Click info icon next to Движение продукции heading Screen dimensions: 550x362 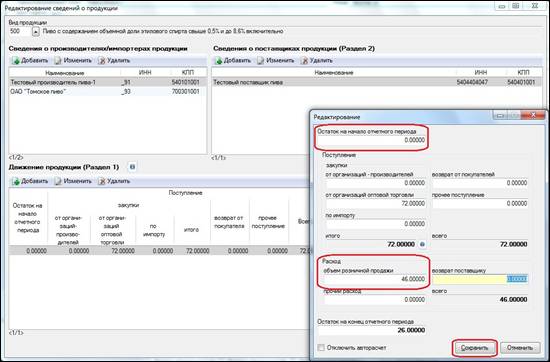(x=132, y=167)
